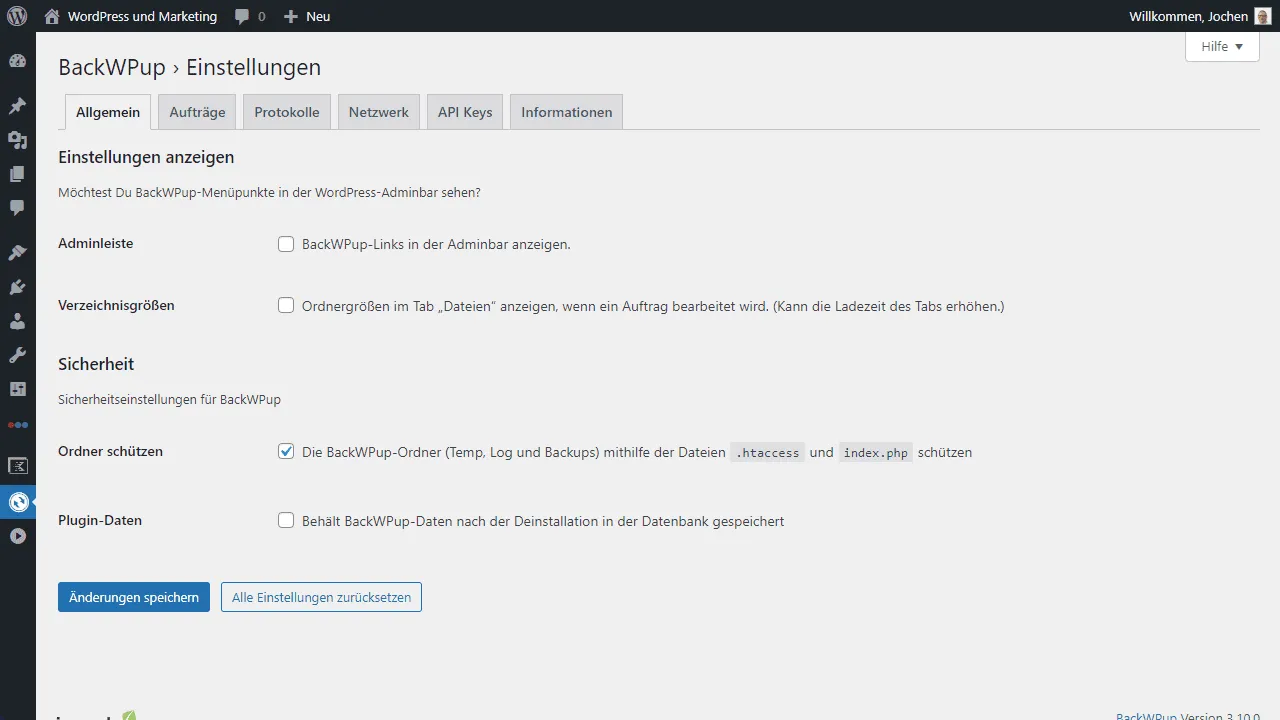Expand the Hilfe dropdown
Screen dimensions: 1280x720
(1222, 46)
